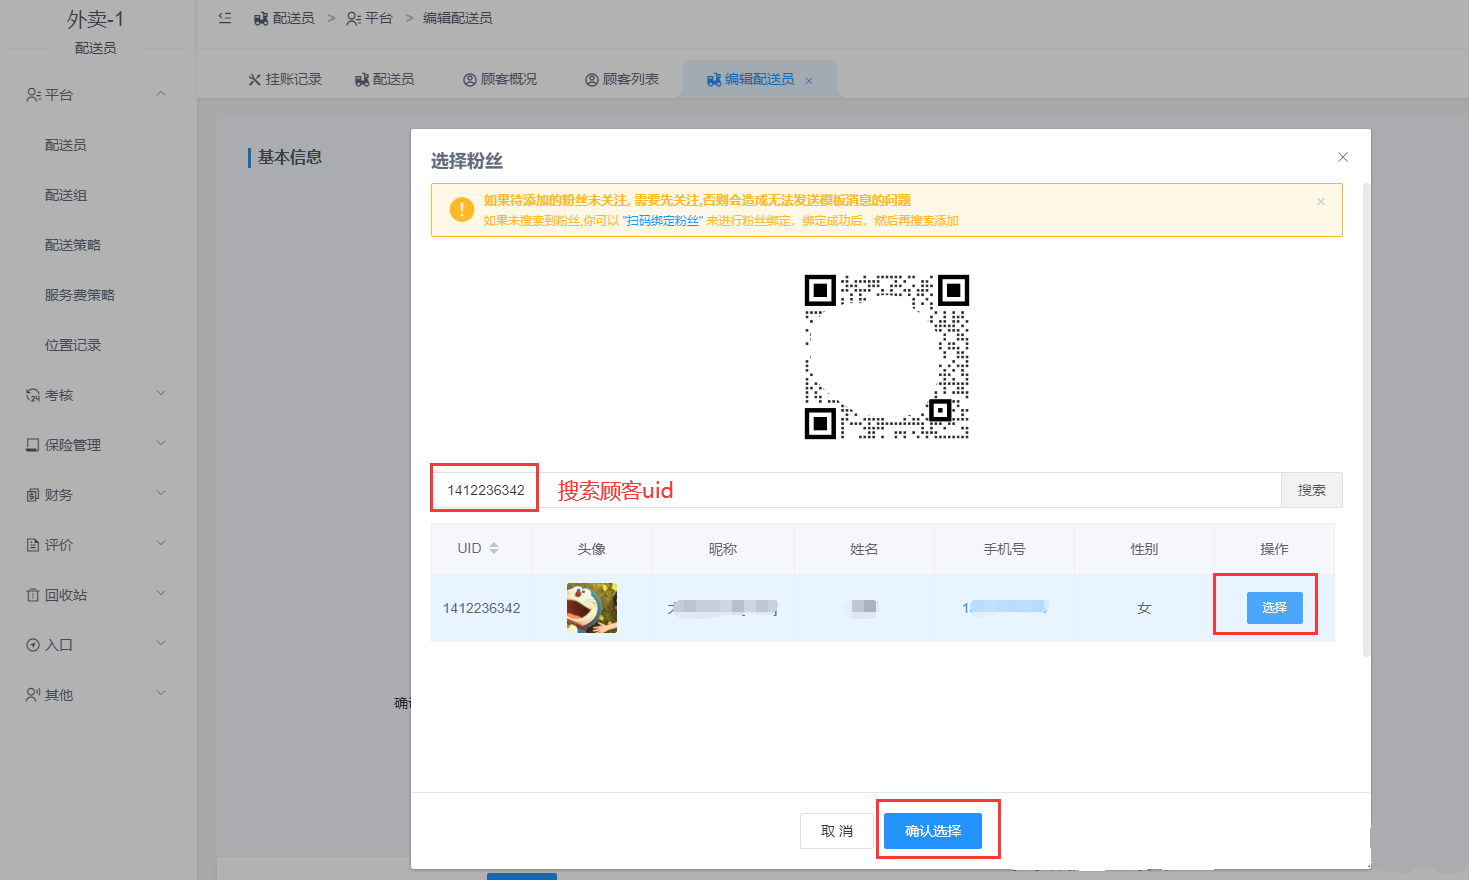Focus the UID search input field
Viewport: 1469px width, 880px height.
[x=856, y=490]
